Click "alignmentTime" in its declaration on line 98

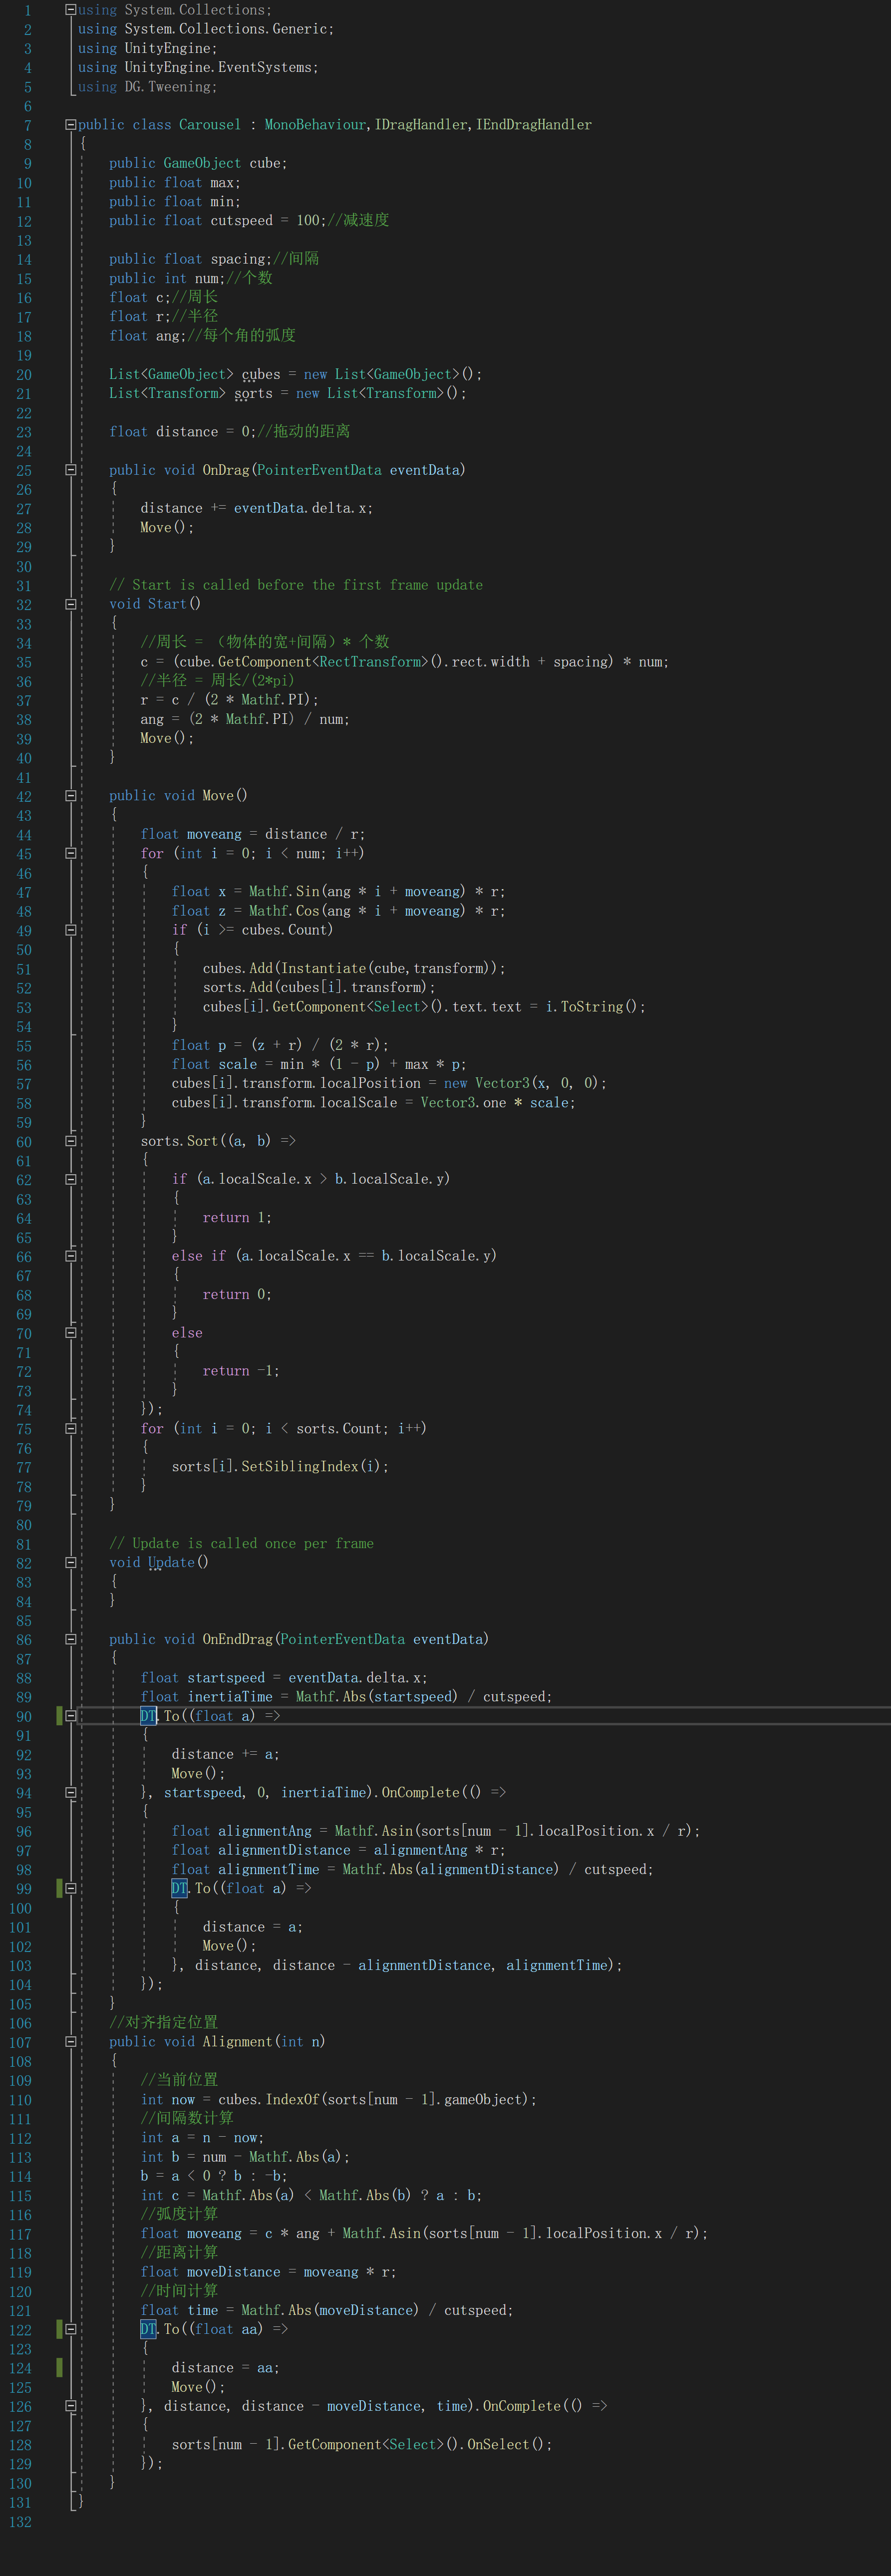pos(269,1870)
